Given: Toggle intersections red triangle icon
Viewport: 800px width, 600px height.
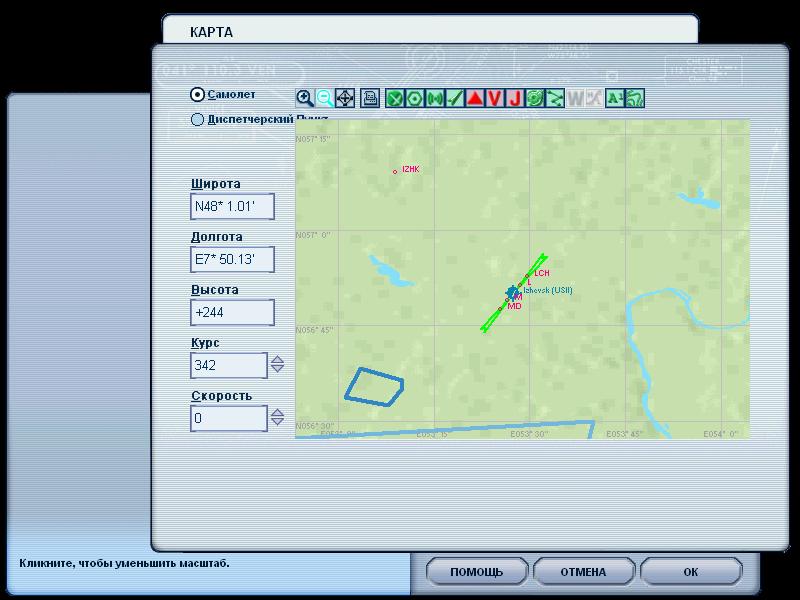Looking at the screenshot, I should (x=475, y=98).
